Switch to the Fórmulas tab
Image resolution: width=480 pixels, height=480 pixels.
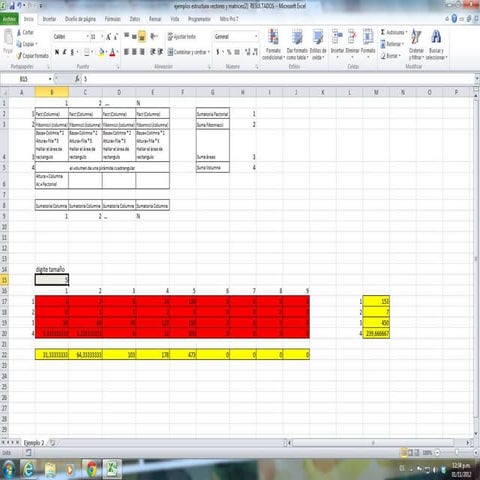pyautogui.click(x=113, y=19)
